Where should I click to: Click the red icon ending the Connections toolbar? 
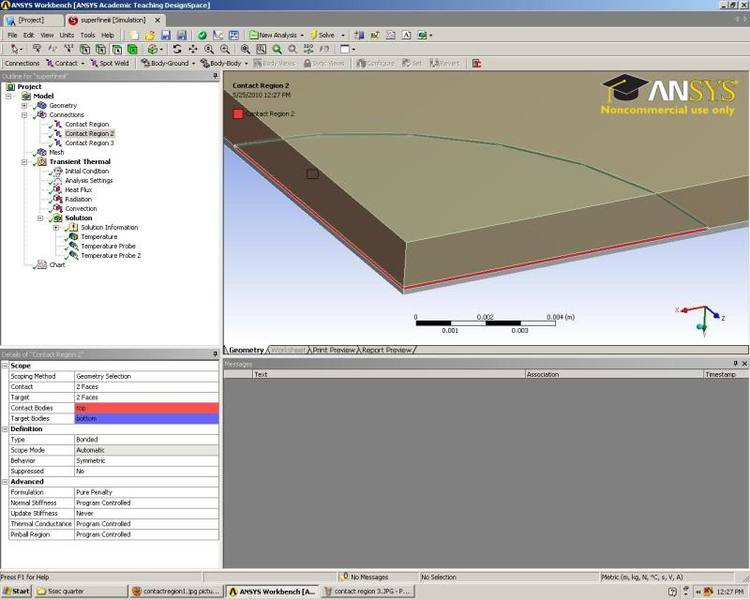point(476,63)
